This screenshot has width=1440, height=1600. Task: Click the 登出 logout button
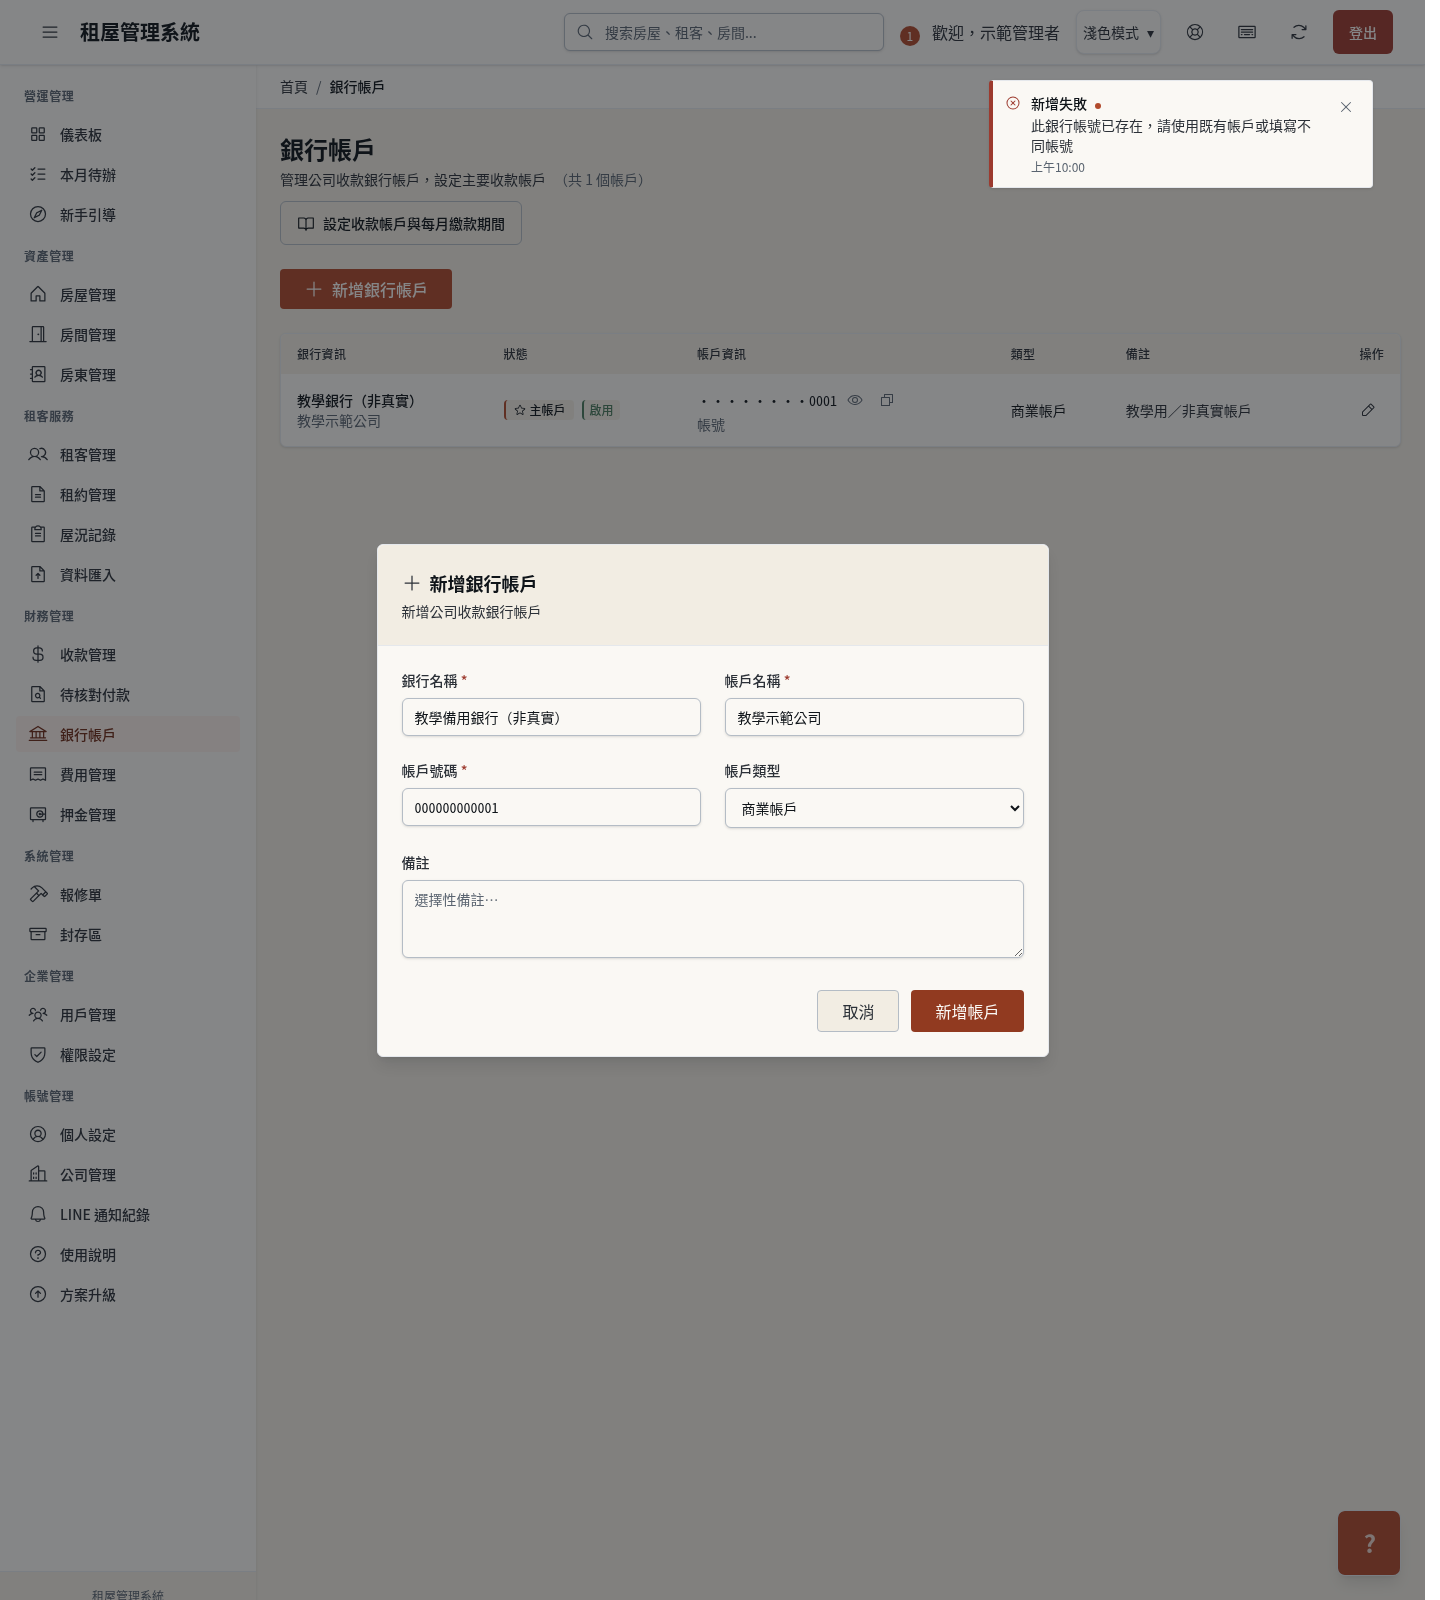coord(1363,32)
